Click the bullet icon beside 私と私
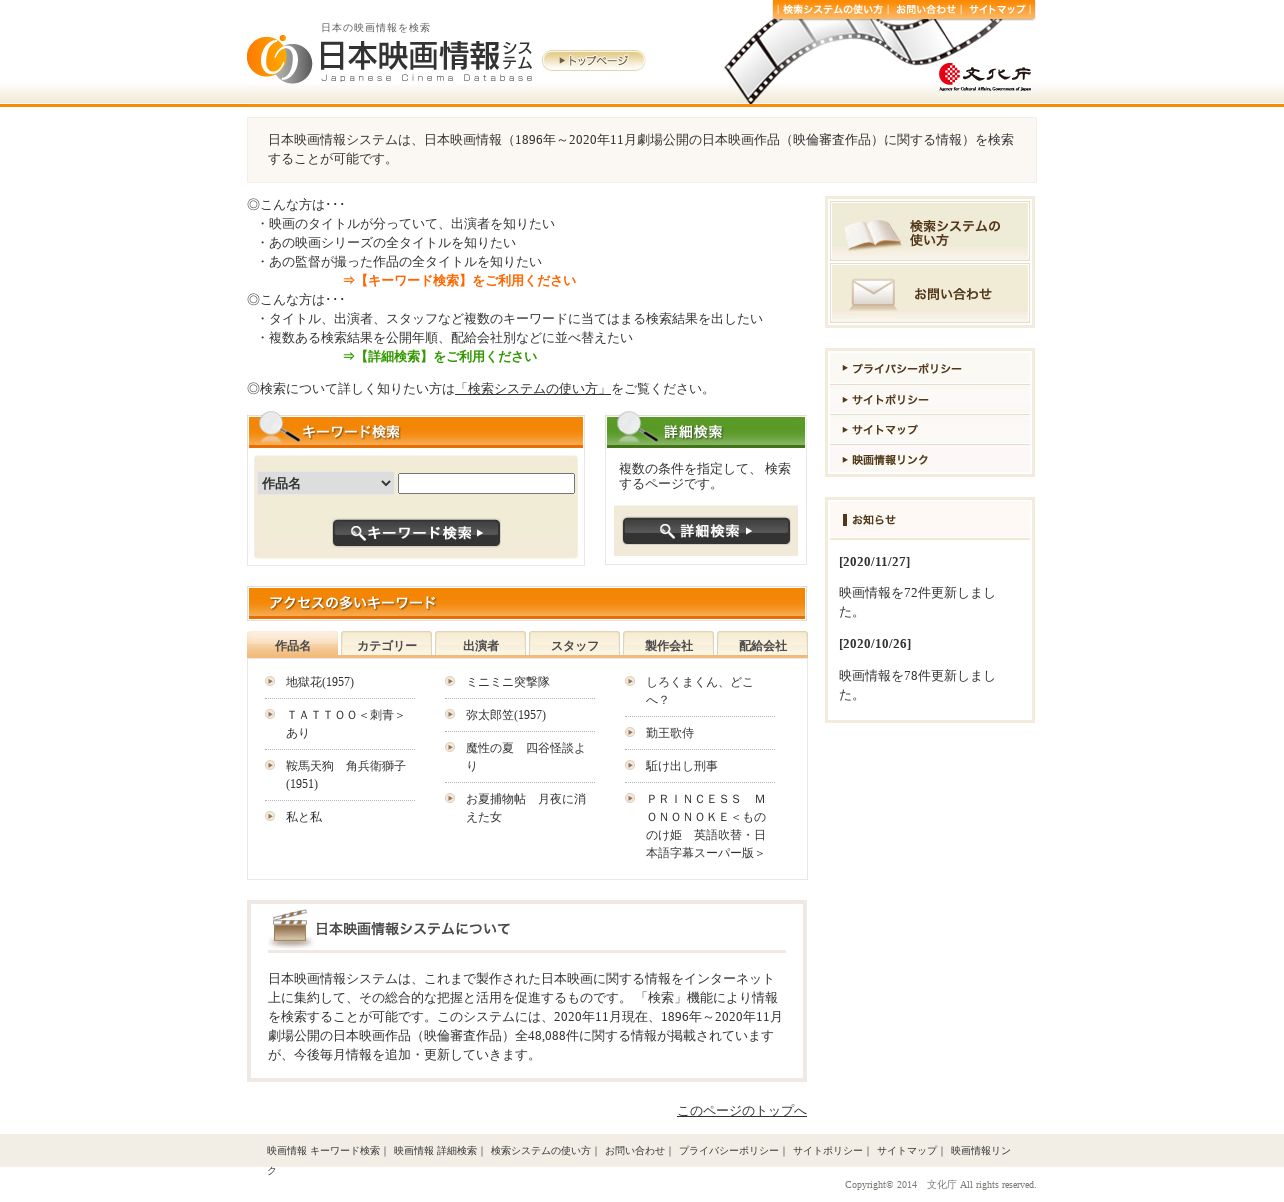Screen dimensions: 1284x1202 [x=270, y=816]
